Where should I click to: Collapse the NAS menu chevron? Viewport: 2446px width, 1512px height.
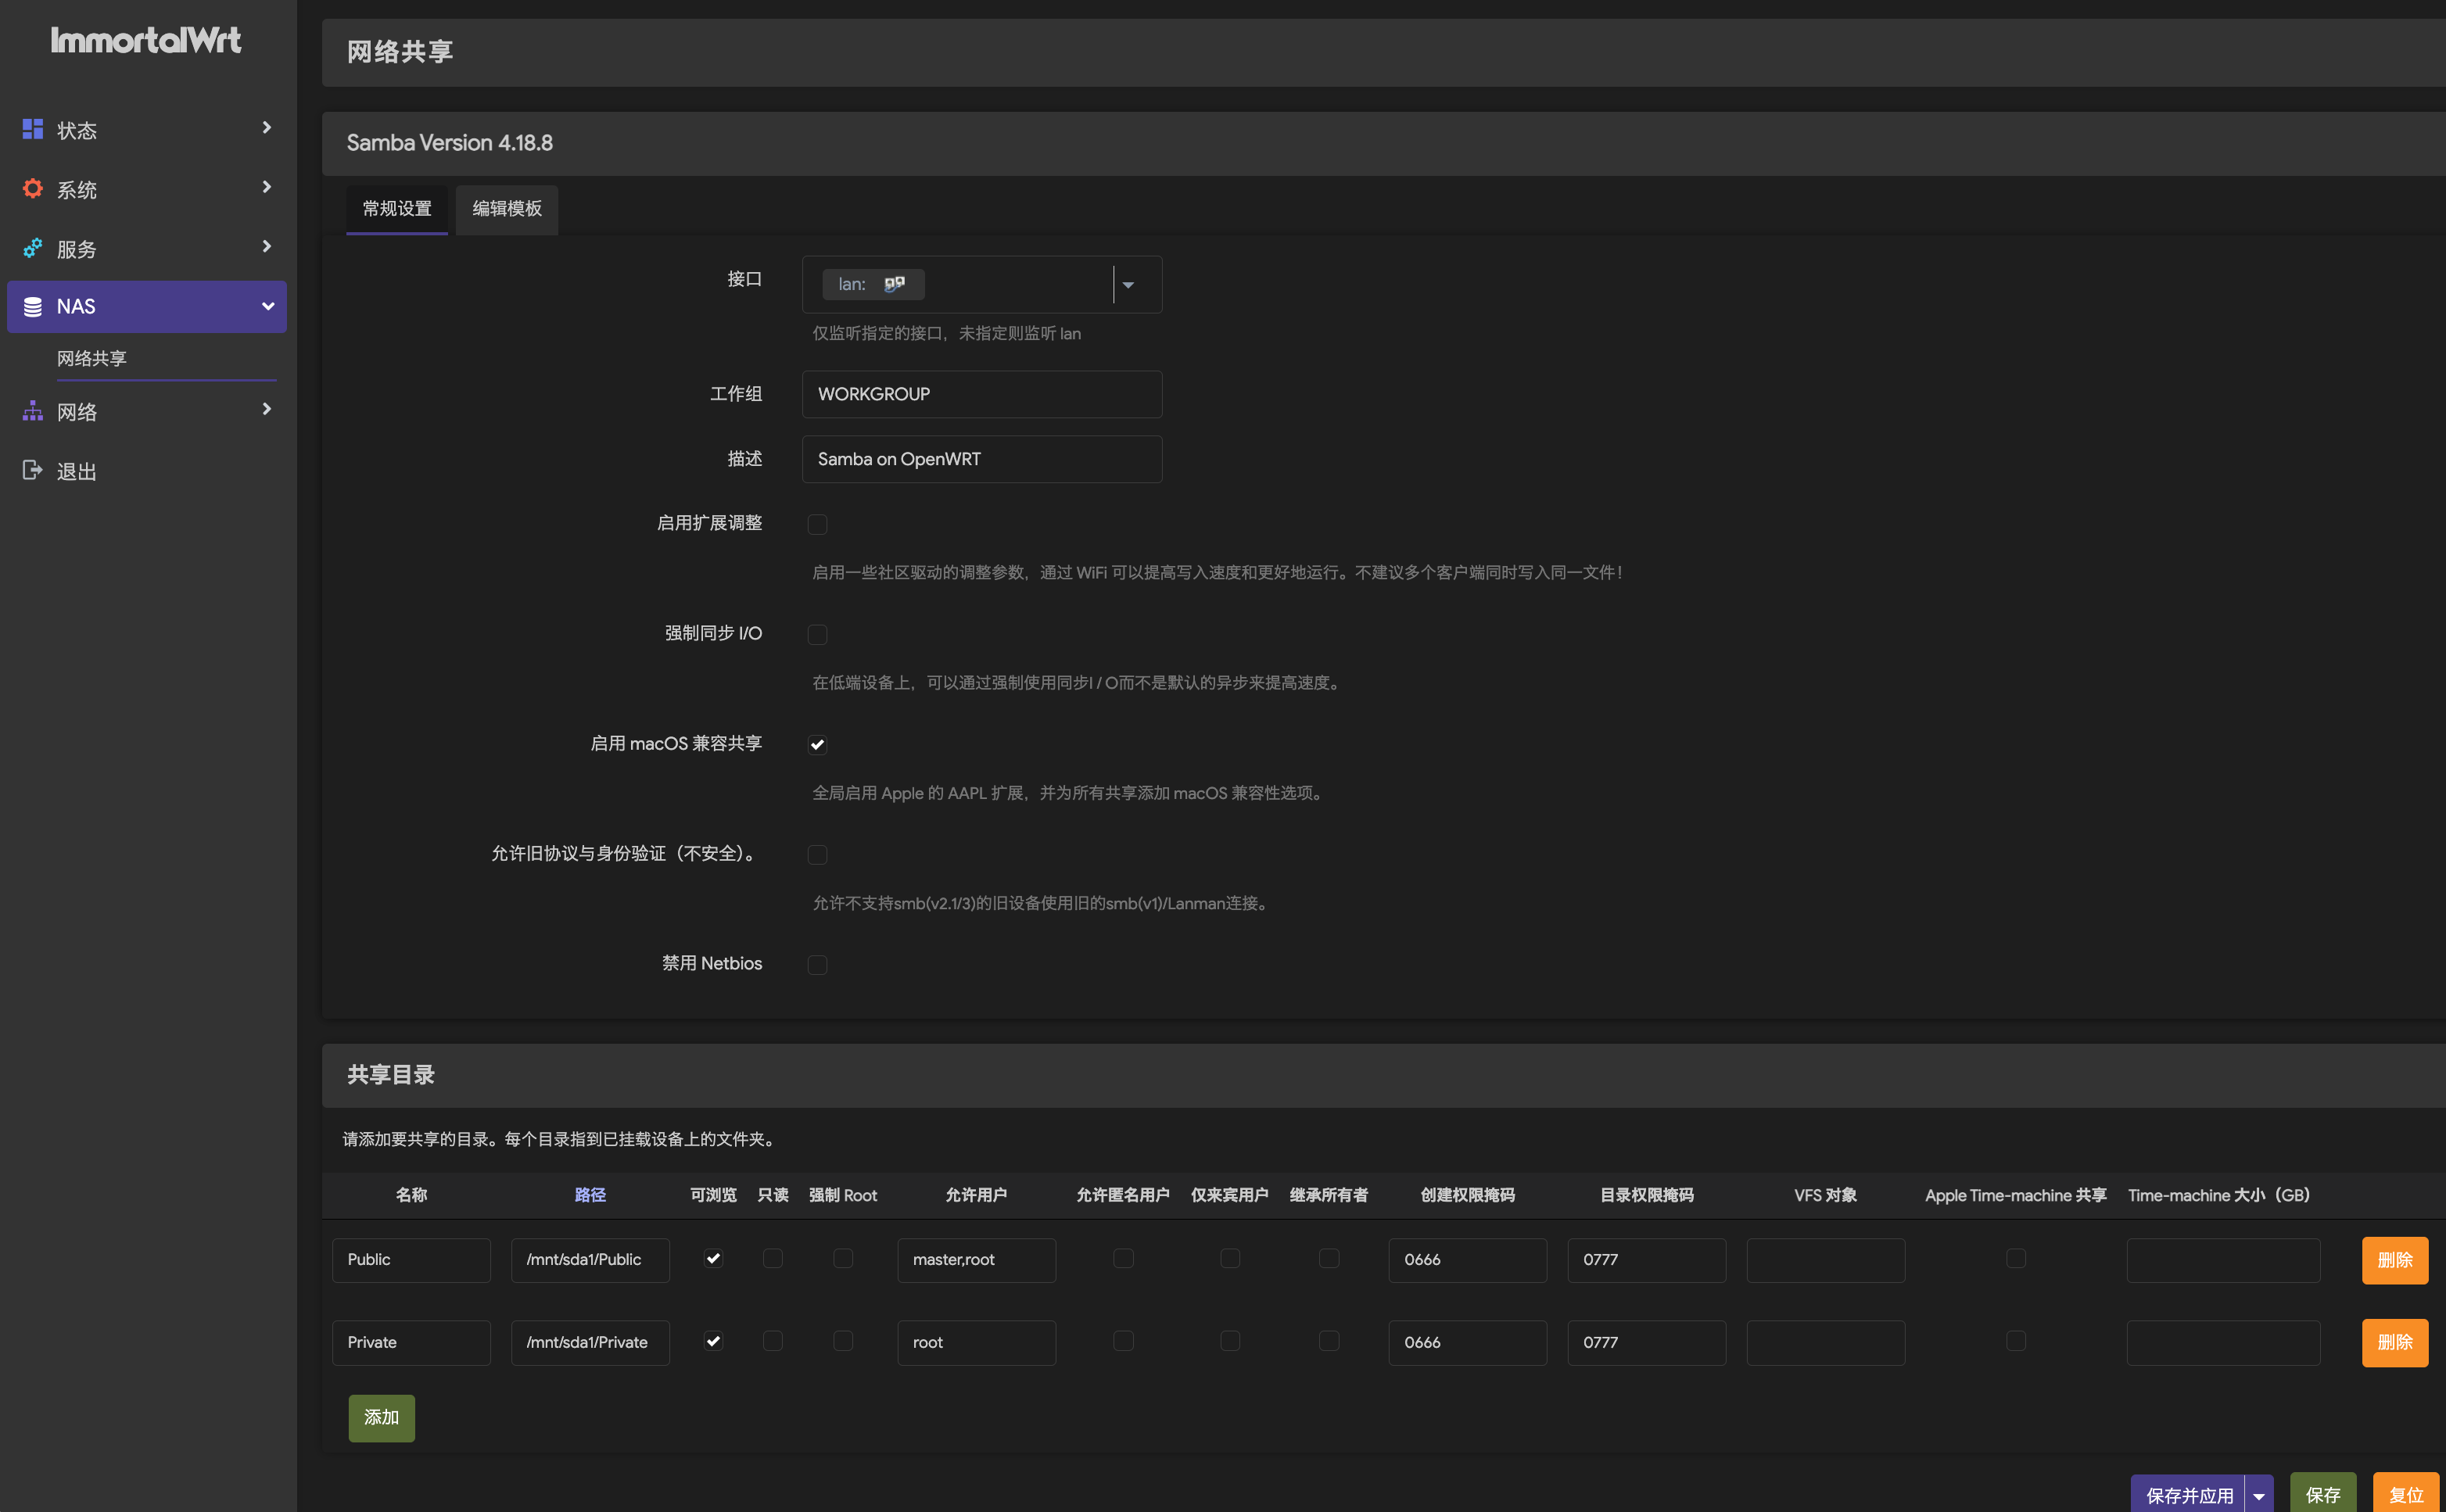(x=267, y=306)
